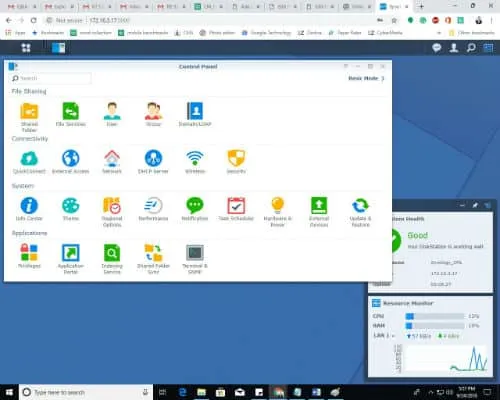This screenshot has height=400, width=500.
Task: Minimize the widget panel
Action: coord(462,205)
